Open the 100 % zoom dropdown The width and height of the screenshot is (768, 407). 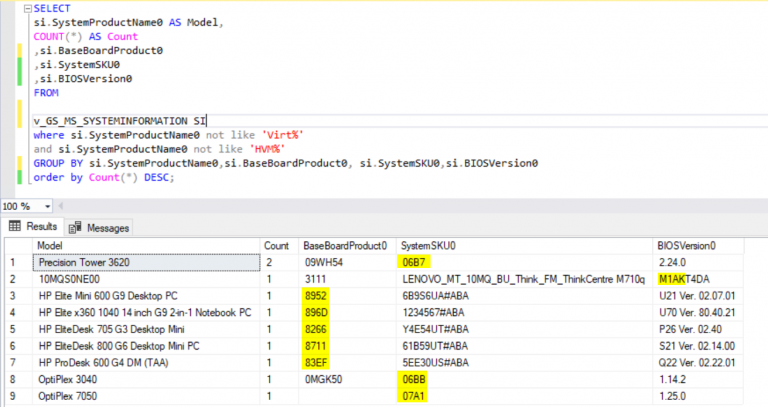48,206
